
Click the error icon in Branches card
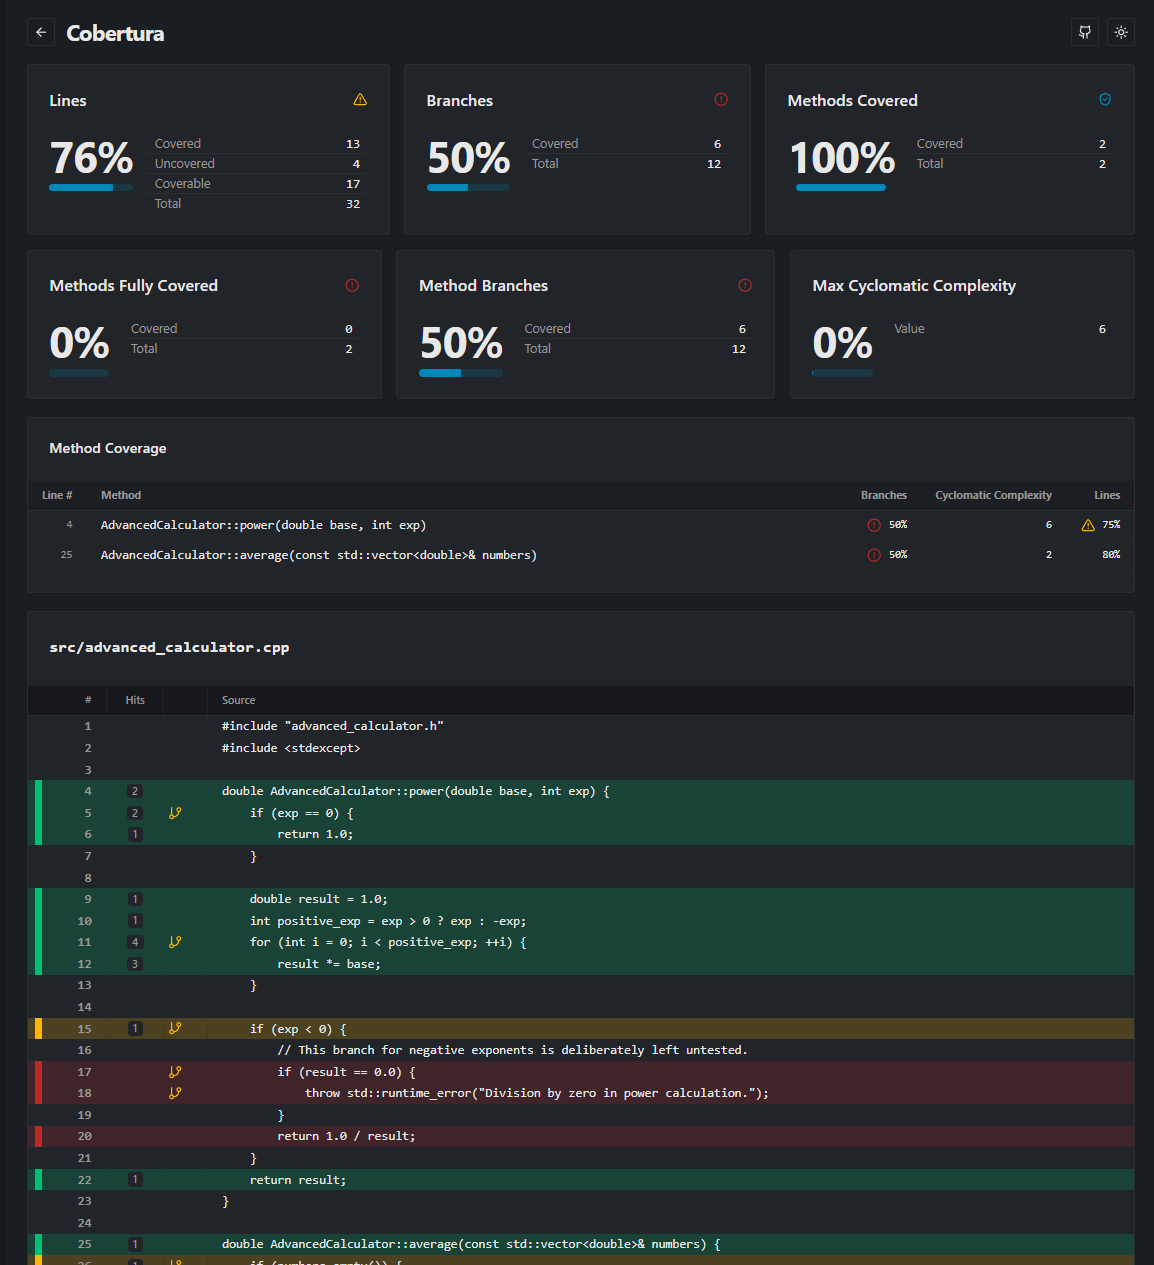coord(721,99)
